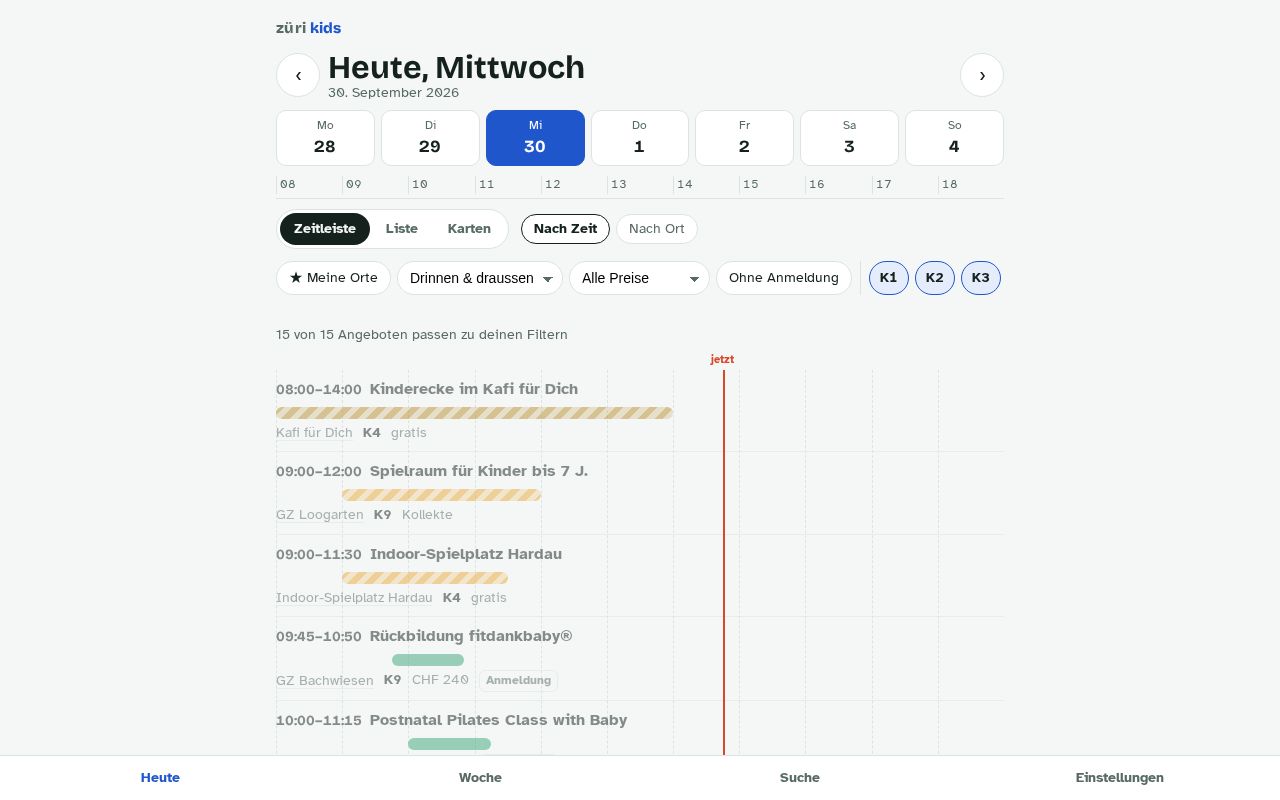The image size is (1280, 800).
Task: Open Postnatal Pilates Class with Baby event
Action: pyautogui.click(x=498, y=720)
